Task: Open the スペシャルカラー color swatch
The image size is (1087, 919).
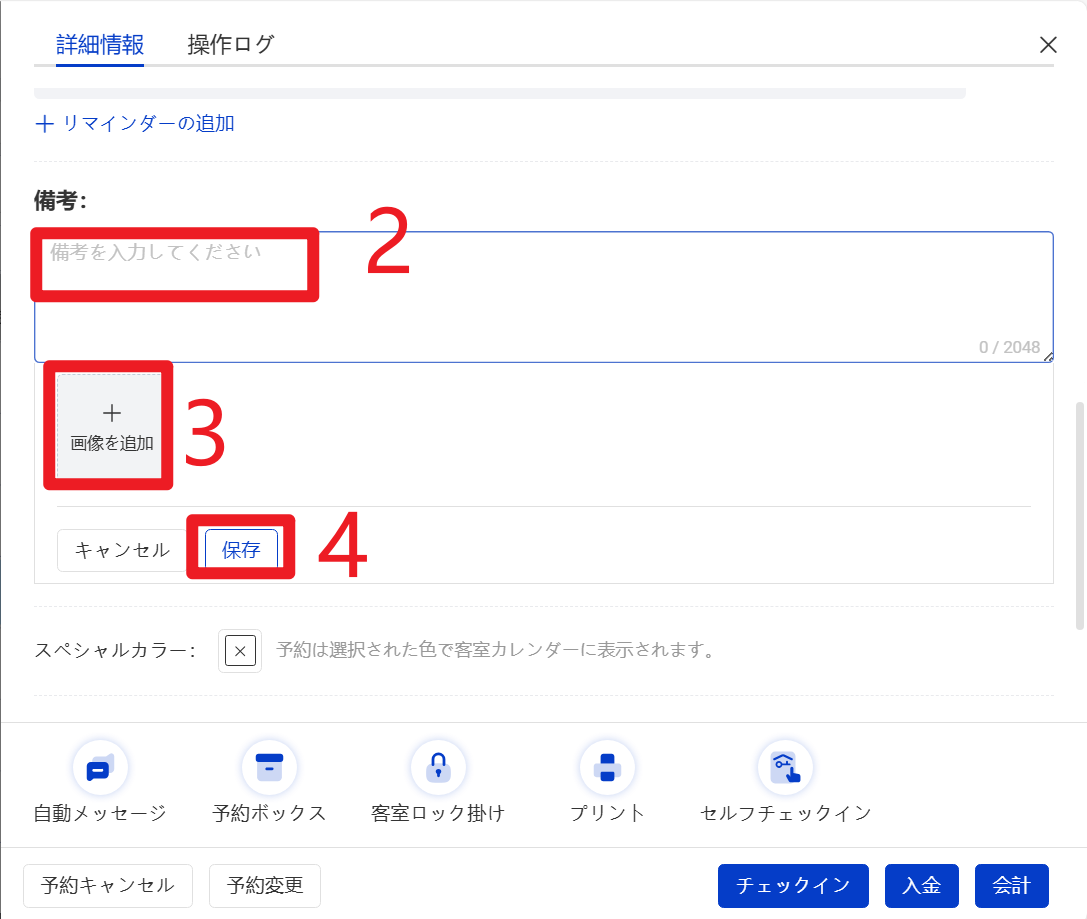Action: 240,651
